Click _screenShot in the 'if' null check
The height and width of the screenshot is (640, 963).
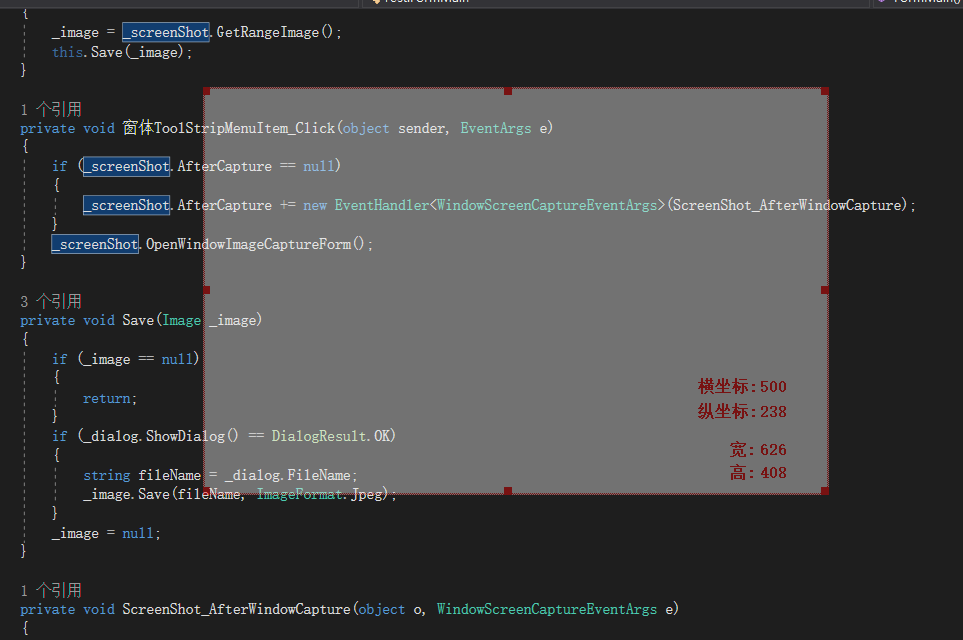(127, 166)
